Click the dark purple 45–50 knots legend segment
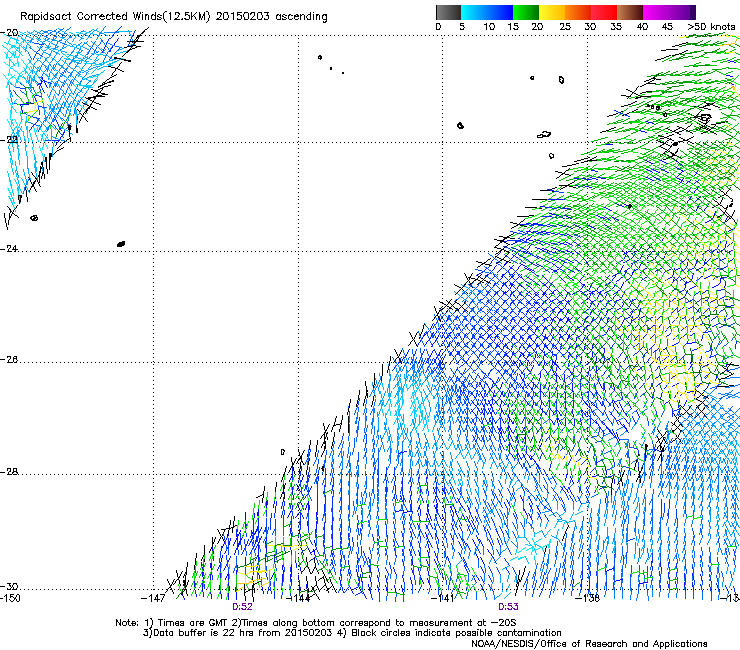Viewport: 740px width, 650px height. tap(682, 12)
